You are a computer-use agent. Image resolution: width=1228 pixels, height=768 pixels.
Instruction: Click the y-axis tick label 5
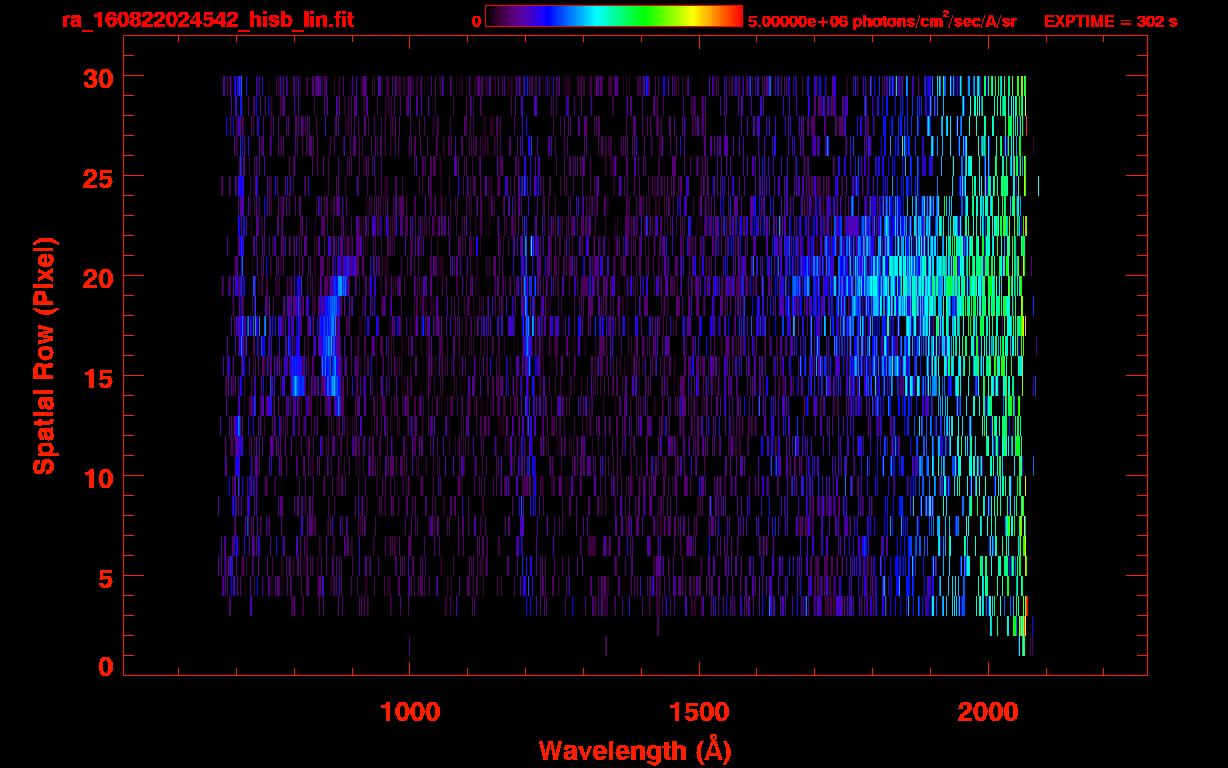[x=105, y=577]
